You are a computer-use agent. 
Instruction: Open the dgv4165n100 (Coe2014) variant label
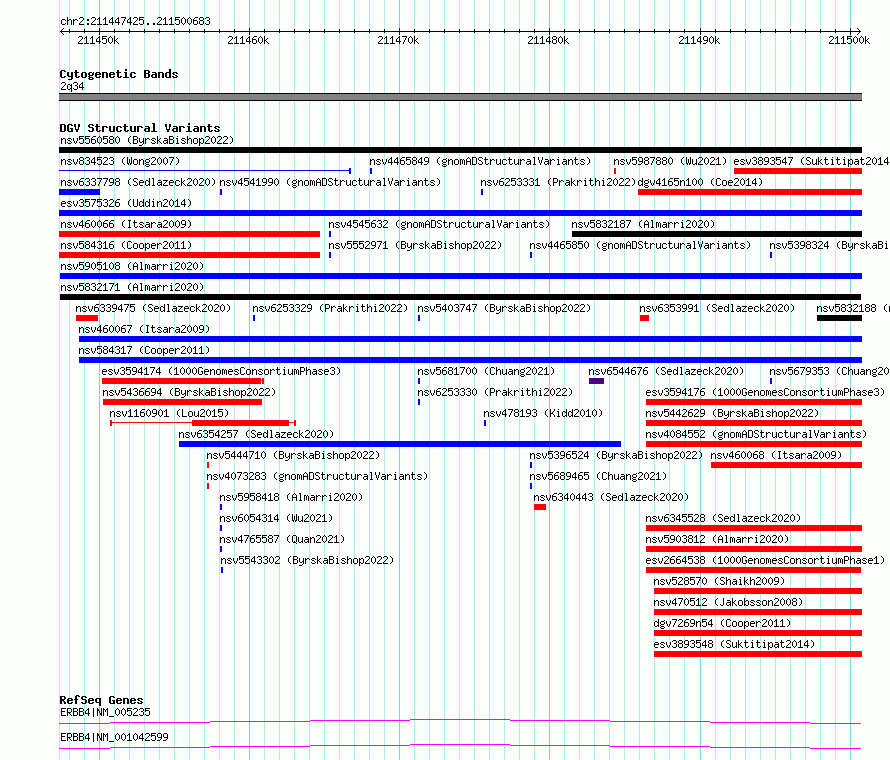coord(700,182)
